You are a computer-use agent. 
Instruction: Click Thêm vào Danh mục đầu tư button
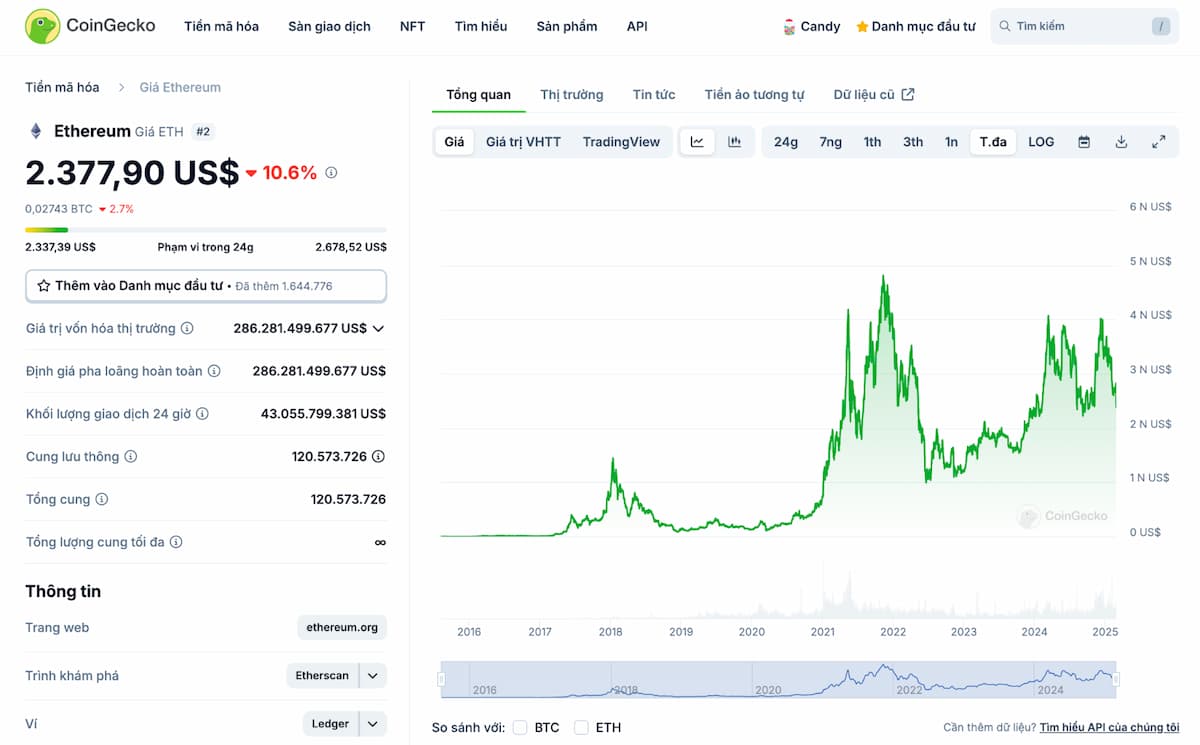(206, 286)
